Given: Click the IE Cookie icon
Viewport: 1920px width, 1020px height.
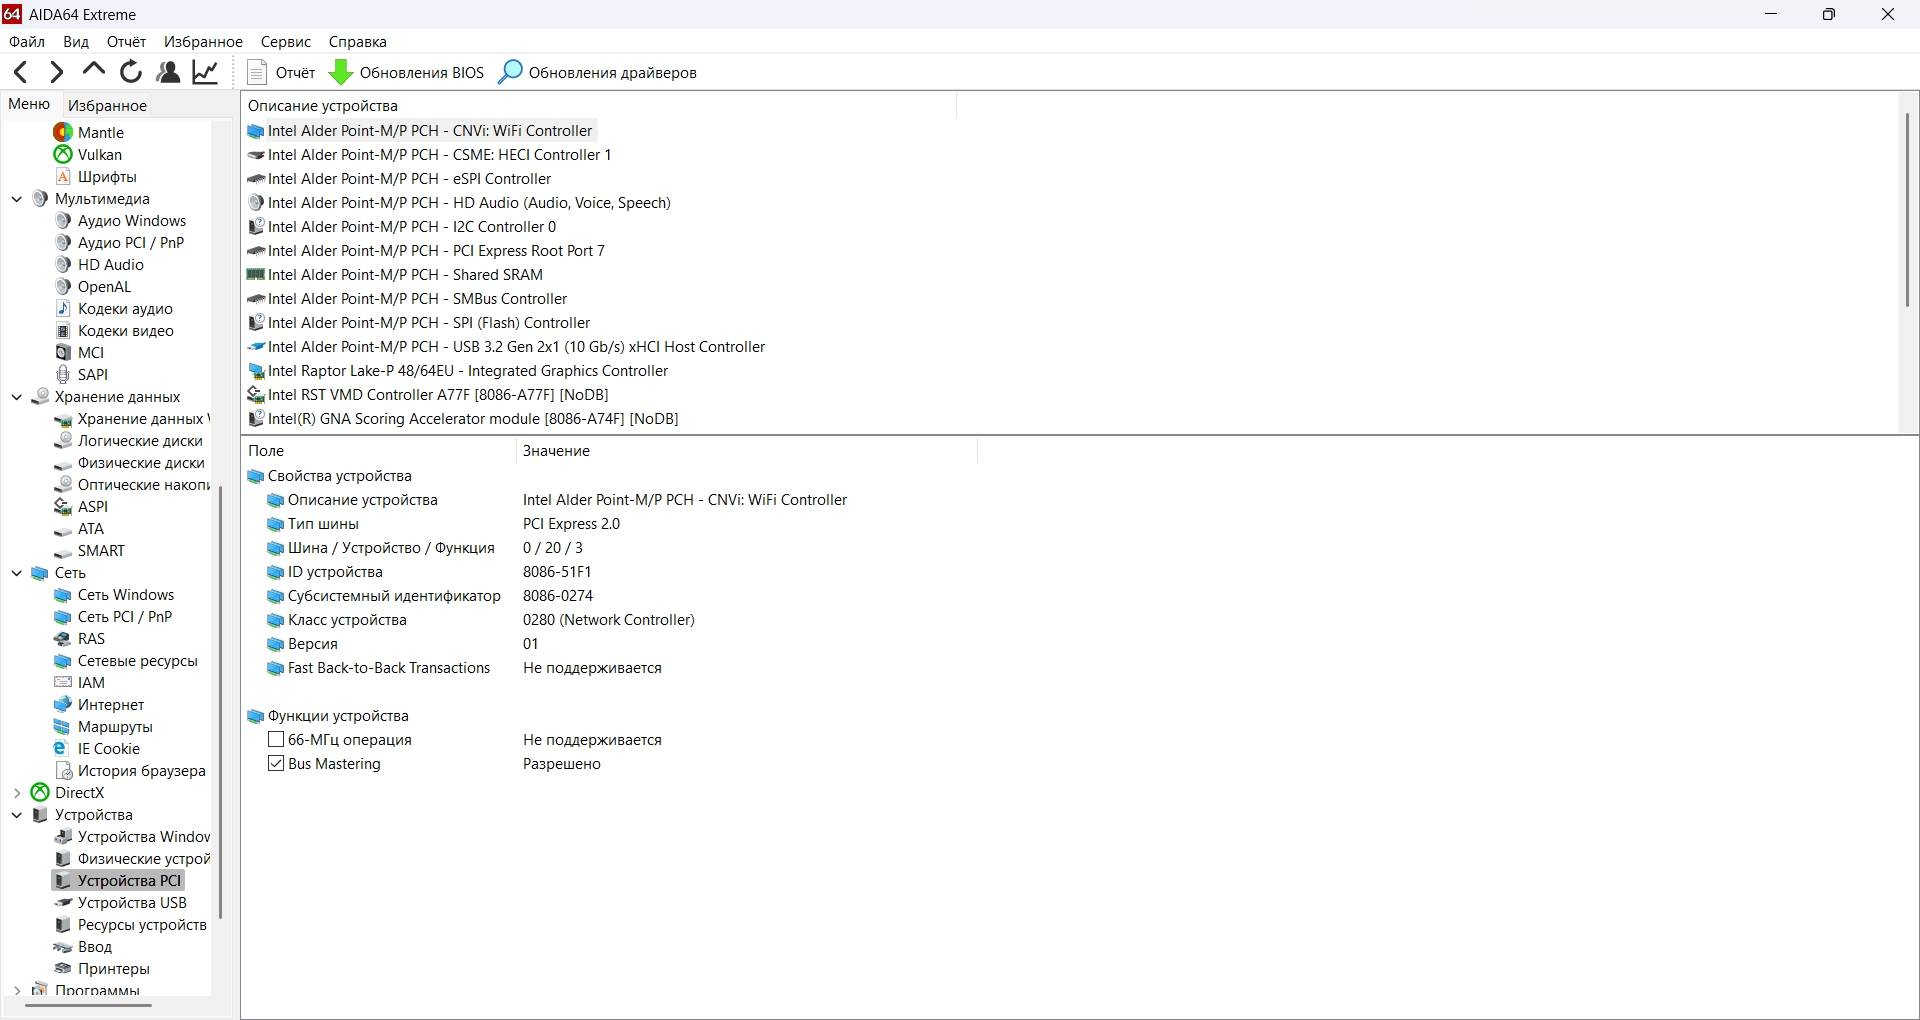Looking at the screenshot, I should [62, 748].
